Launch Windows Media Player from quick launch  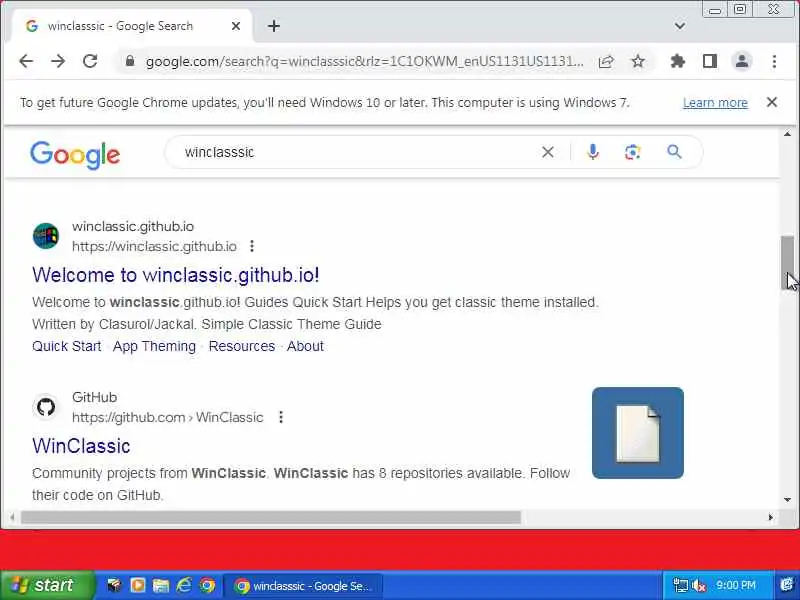click(137, 585)
